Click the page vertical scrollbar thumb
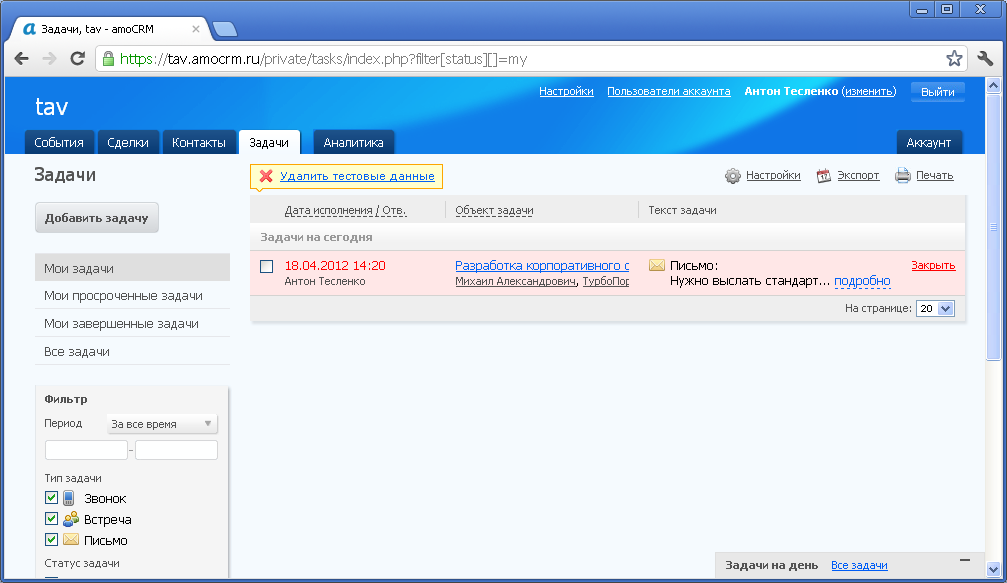Image resolution: width=1007 pixels, height=583 pixels. [993, 227]
